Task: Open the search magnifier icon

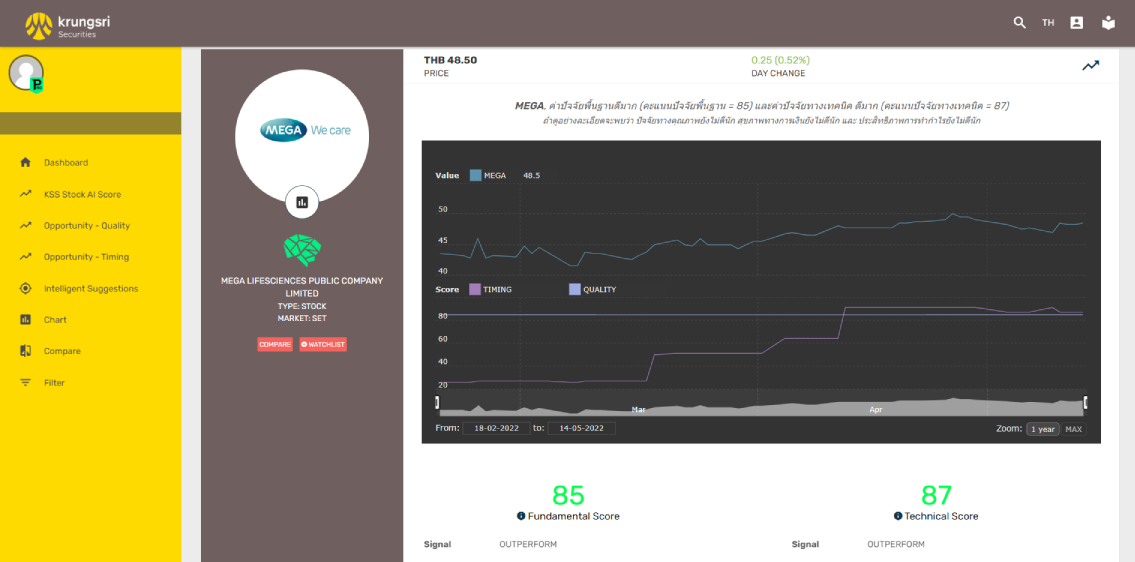Action: pyautogui.click(x=1019, y=22)
